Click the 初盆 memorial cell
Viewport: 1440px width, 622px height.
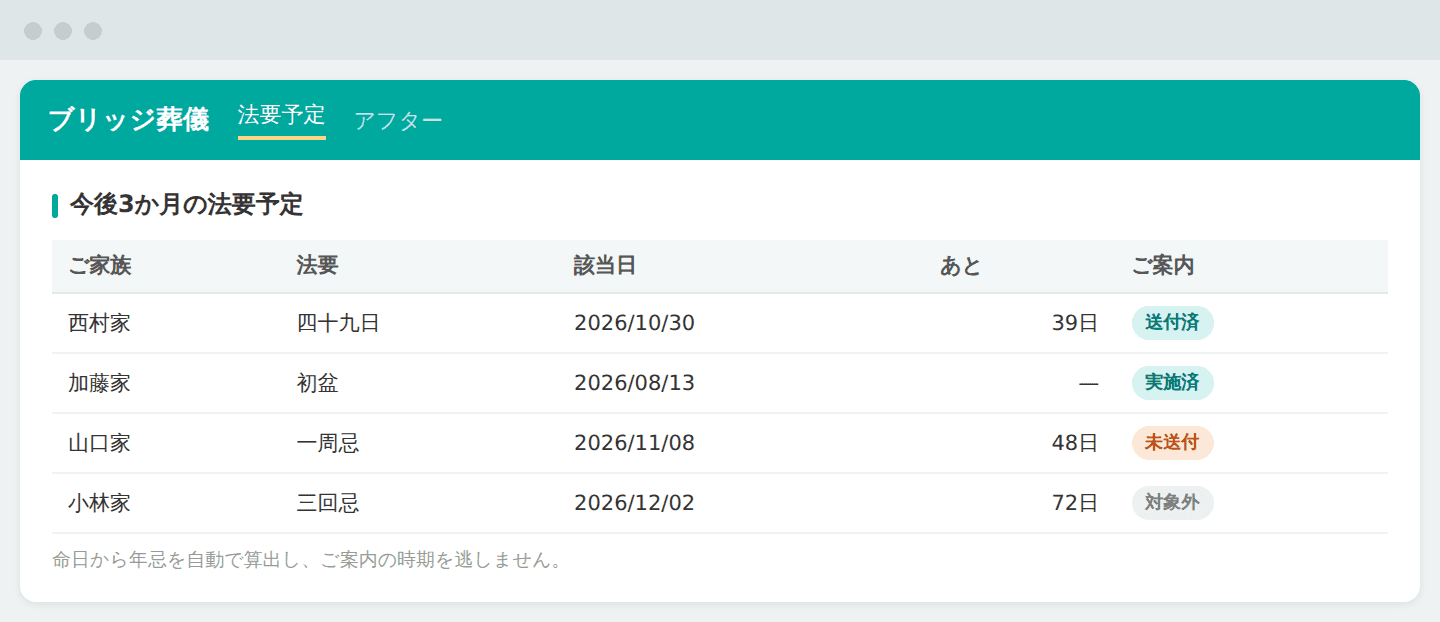click(317, 383)
